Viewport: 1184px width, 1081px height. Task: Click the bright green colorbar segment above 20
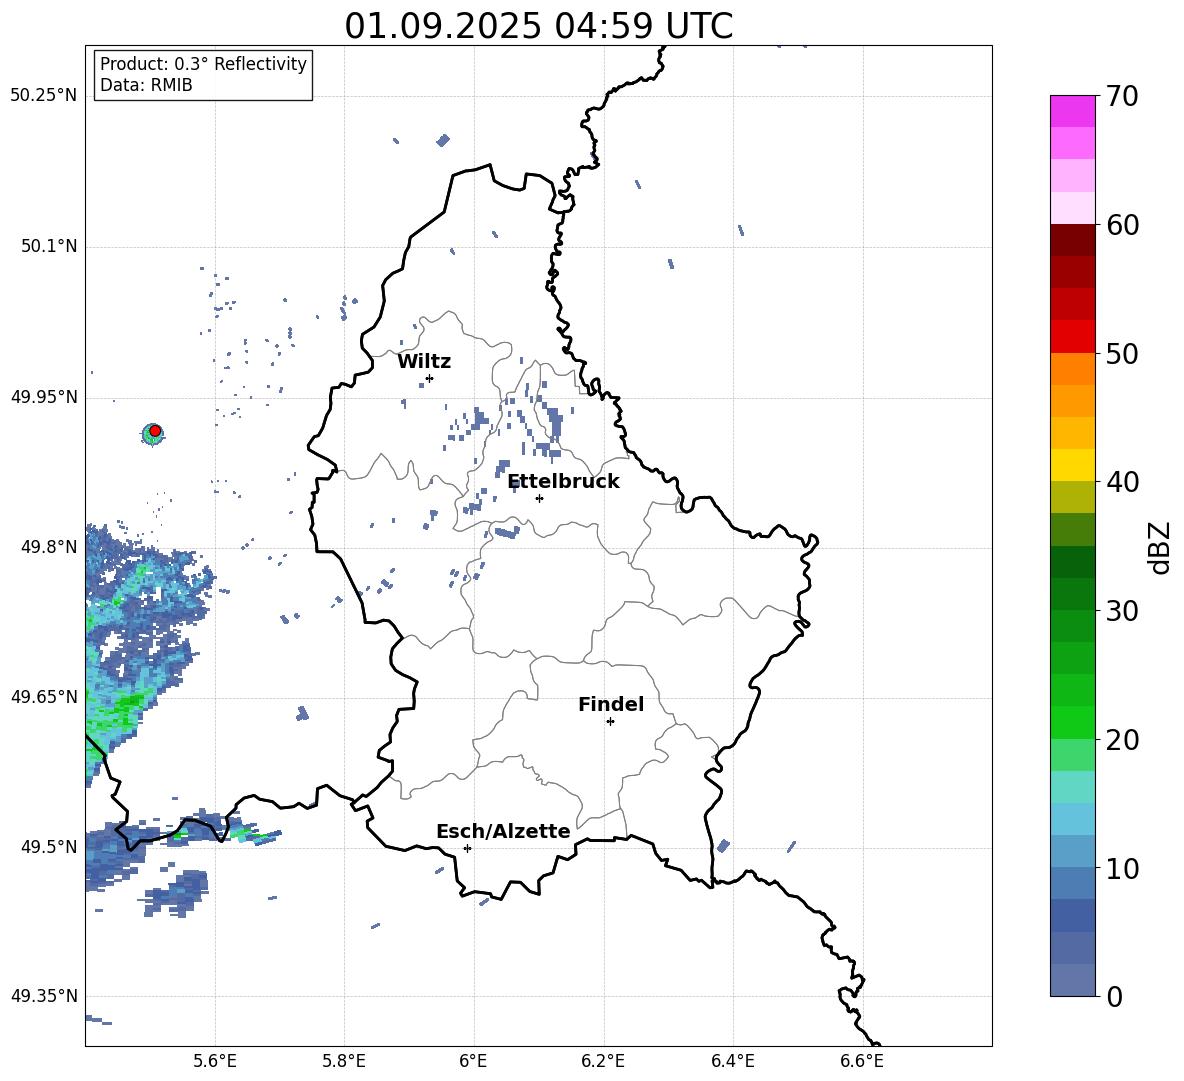1072,722
